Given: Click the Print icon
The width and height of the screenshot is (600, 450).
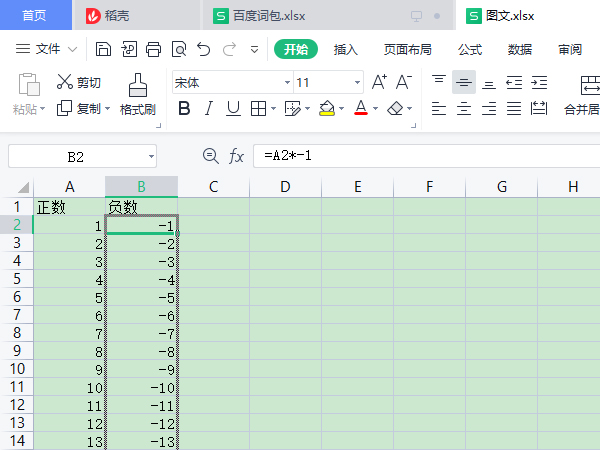Looking at the screenshot, I should tap(153, 49).
